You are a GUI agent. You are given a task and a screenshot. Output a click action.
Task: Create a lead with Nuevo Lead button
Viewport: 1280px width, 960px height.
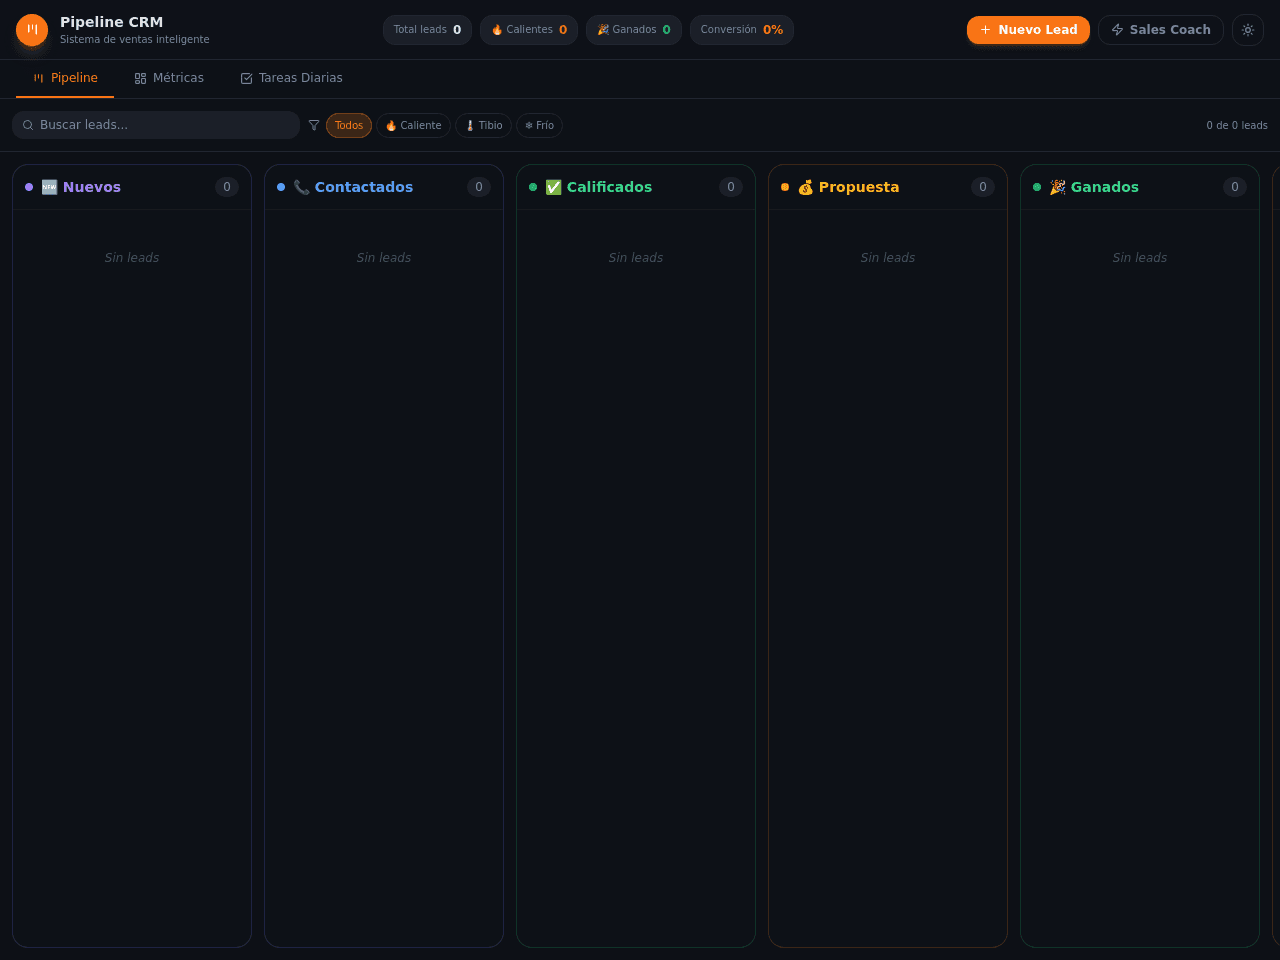1028,30
